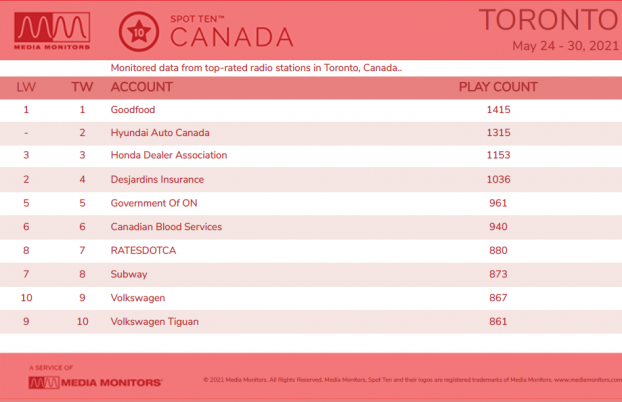The width and height of the screenshot is (622, 402).
Task: Click the TORONTO market heading
Action: point(550,20)
